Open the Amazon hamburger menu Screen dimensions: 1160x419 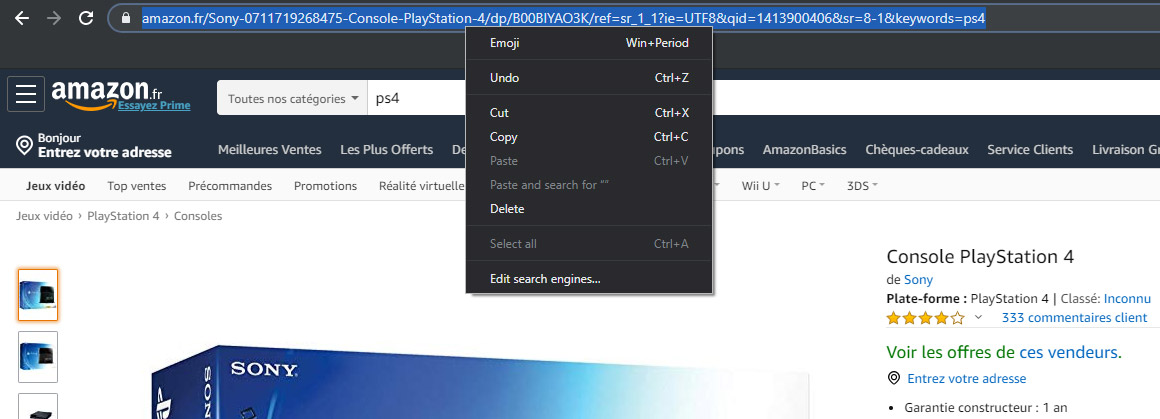[x=26, y=94]
